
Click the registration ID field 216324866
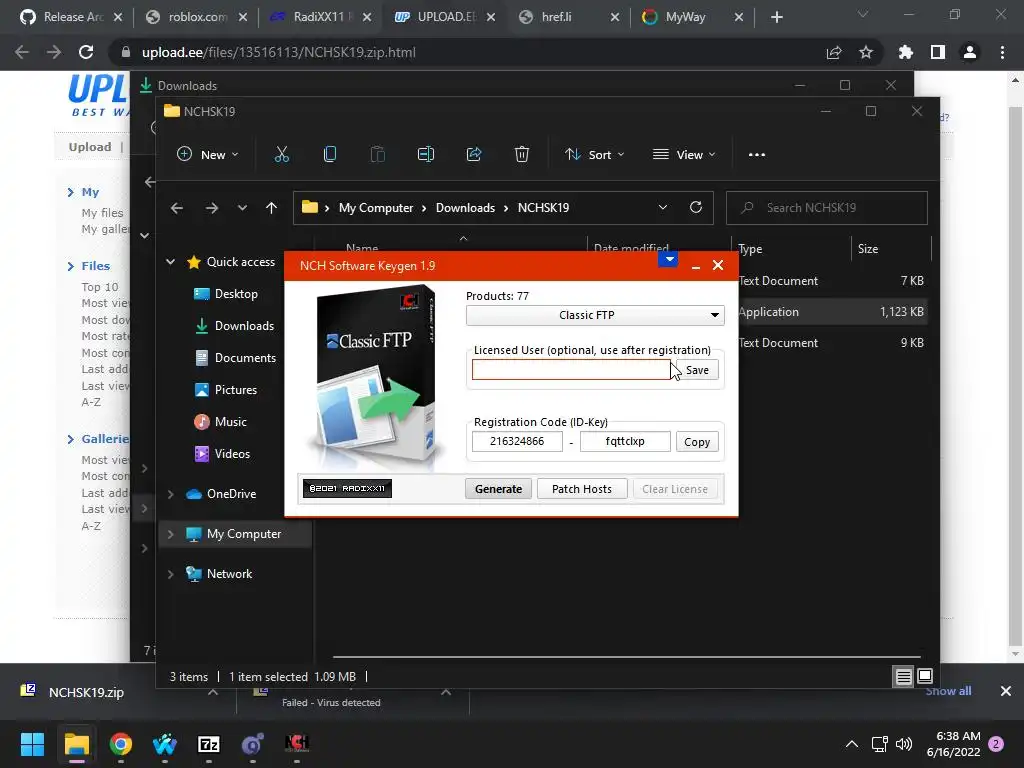pyautogui.click(x=517, y=441)
